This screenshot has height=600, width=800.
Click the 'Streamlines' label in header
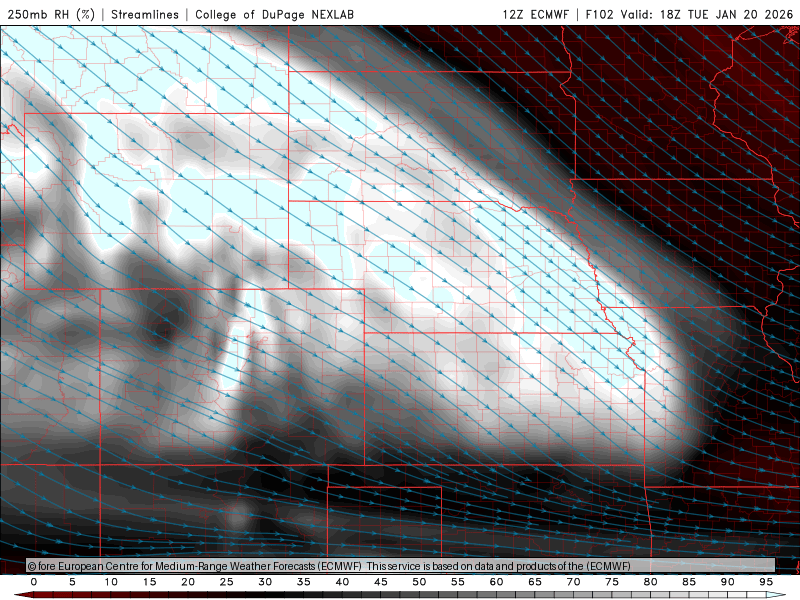tap(145, 14)
